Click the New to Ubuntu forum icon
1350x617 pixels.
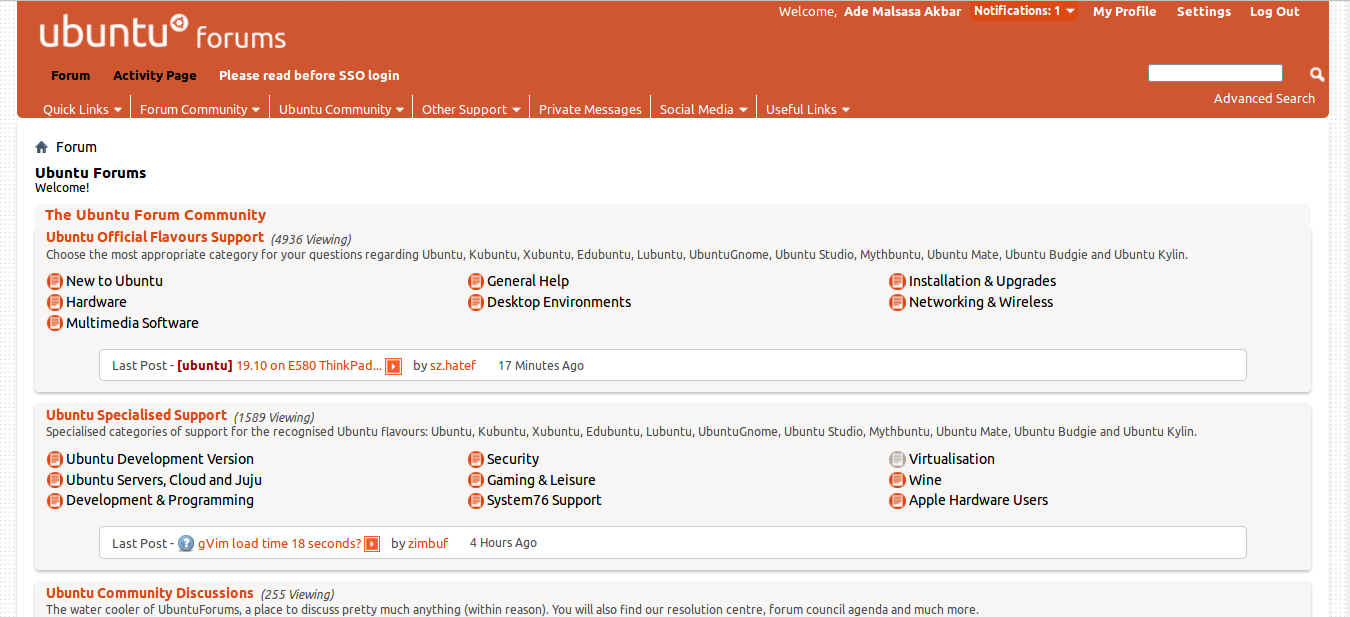[x=54, y=281]
